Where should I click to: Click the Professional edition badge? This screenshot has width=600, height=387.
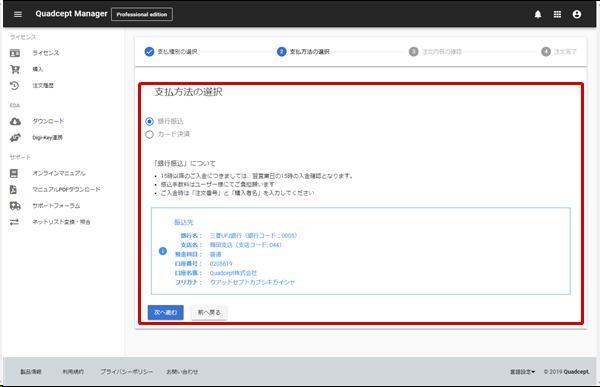[142, 14]
